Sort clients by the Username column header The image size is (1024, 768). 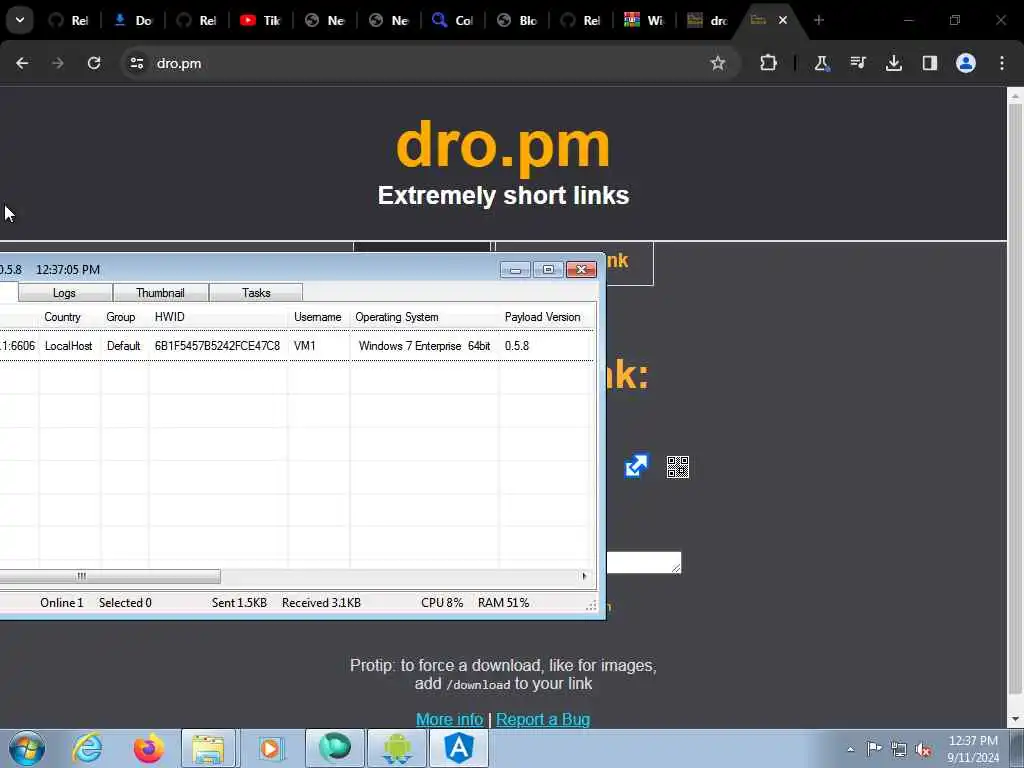point(319,317)
